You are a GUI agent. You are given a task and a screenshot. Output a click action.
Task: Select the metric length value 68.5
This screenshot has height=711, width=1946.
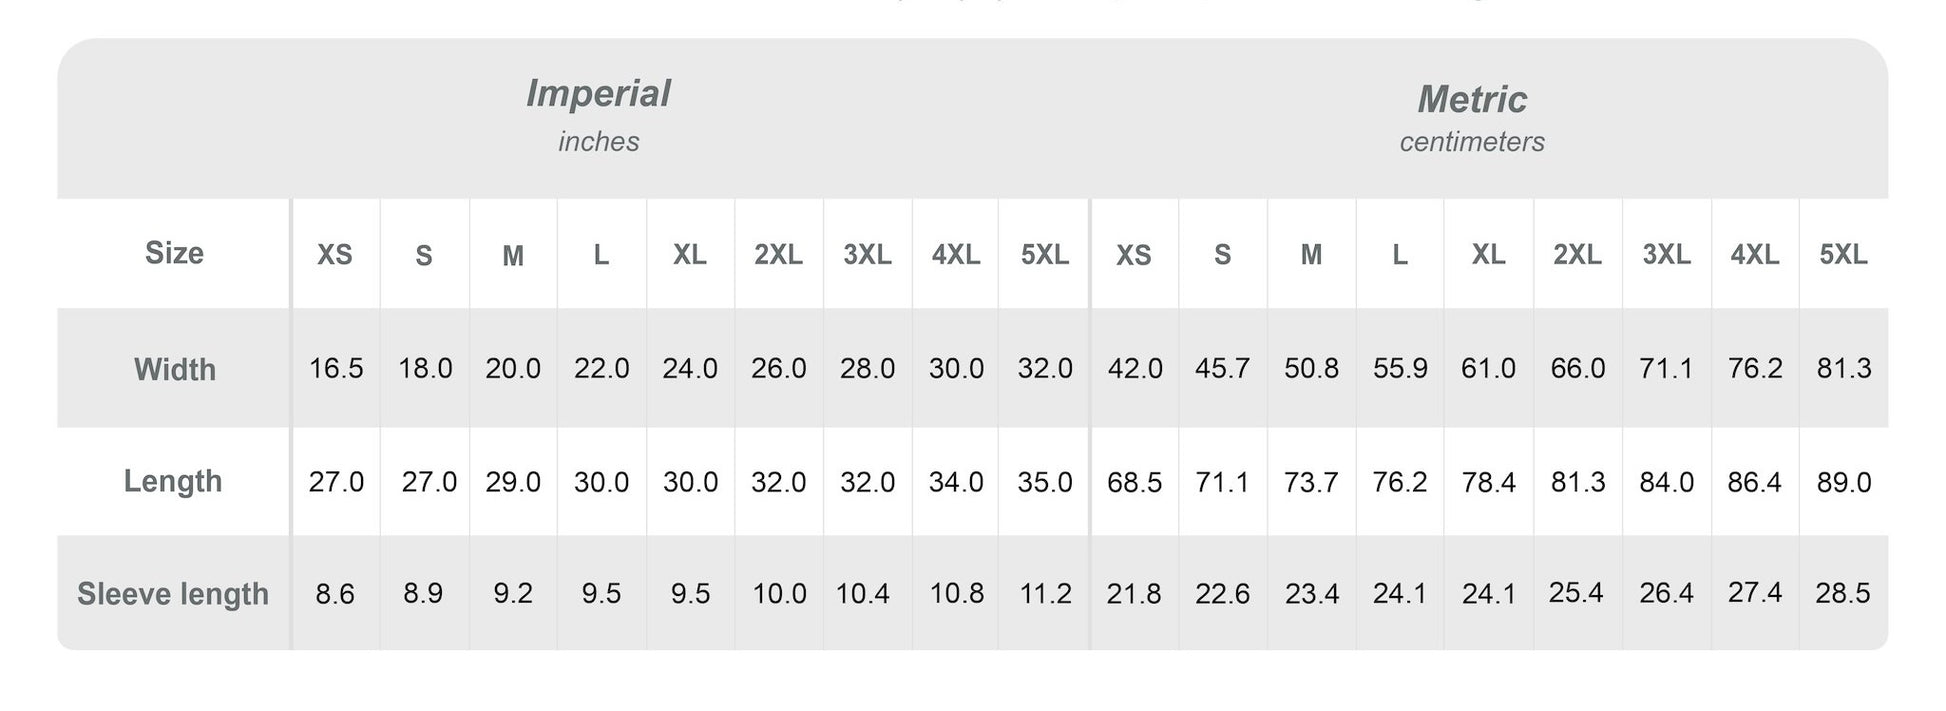pyautogui.click(x=1134, y=482)
